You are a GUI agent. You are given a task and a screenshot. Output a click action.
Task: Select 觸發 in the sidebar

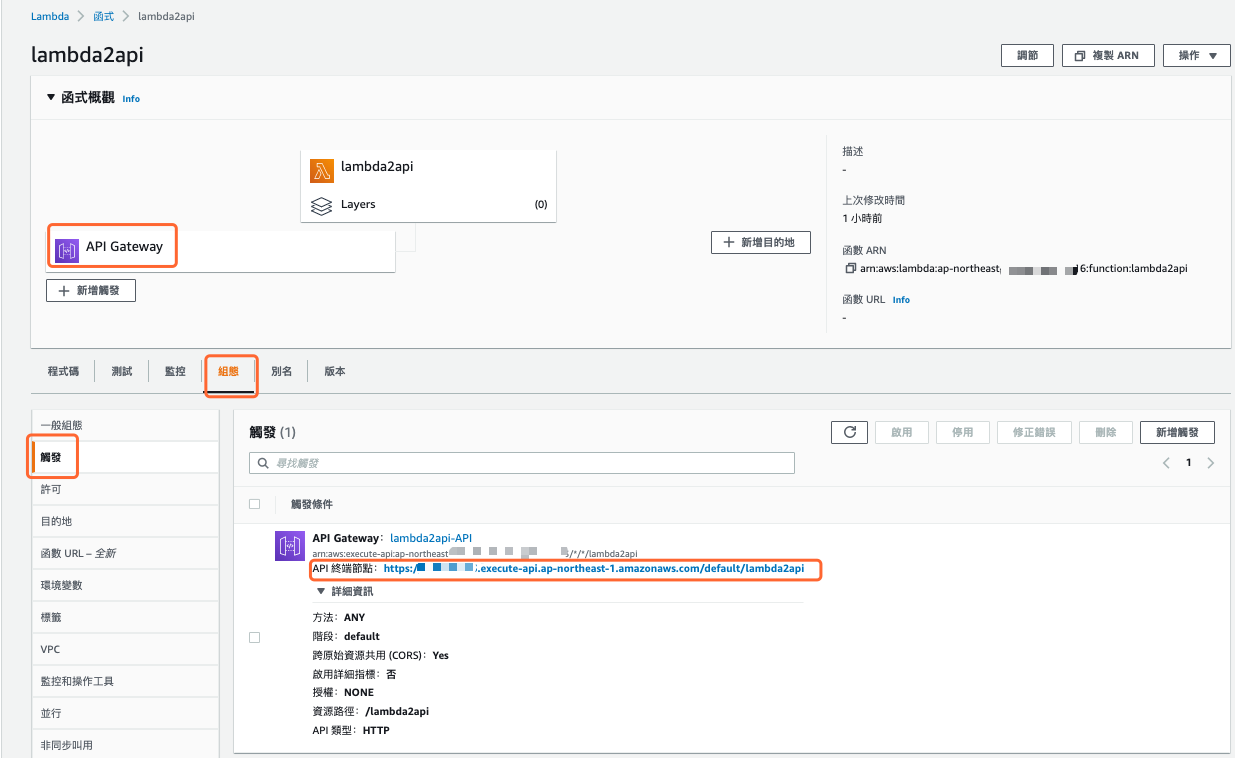click(125, 457)
